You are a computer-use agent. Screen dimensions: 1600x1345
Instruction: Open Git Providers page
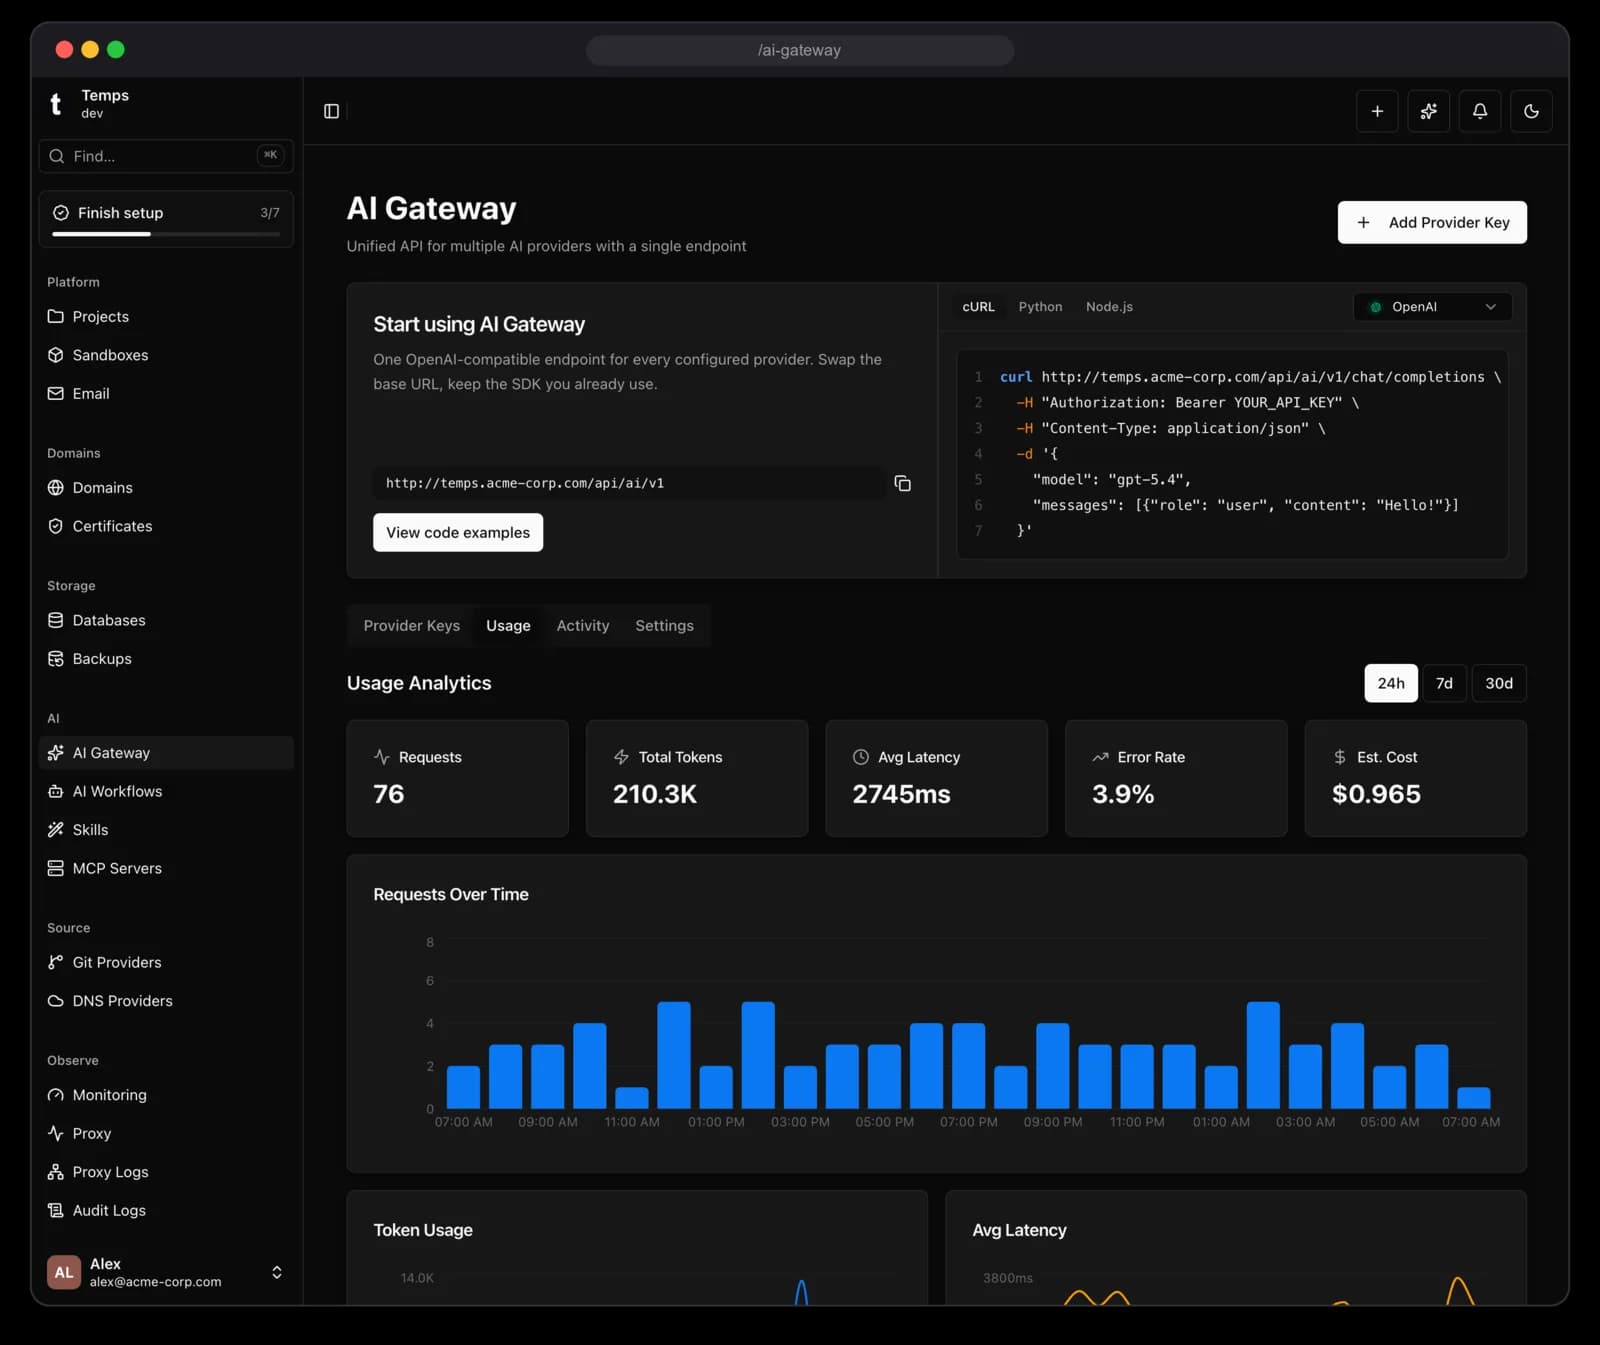click(166, 962)
